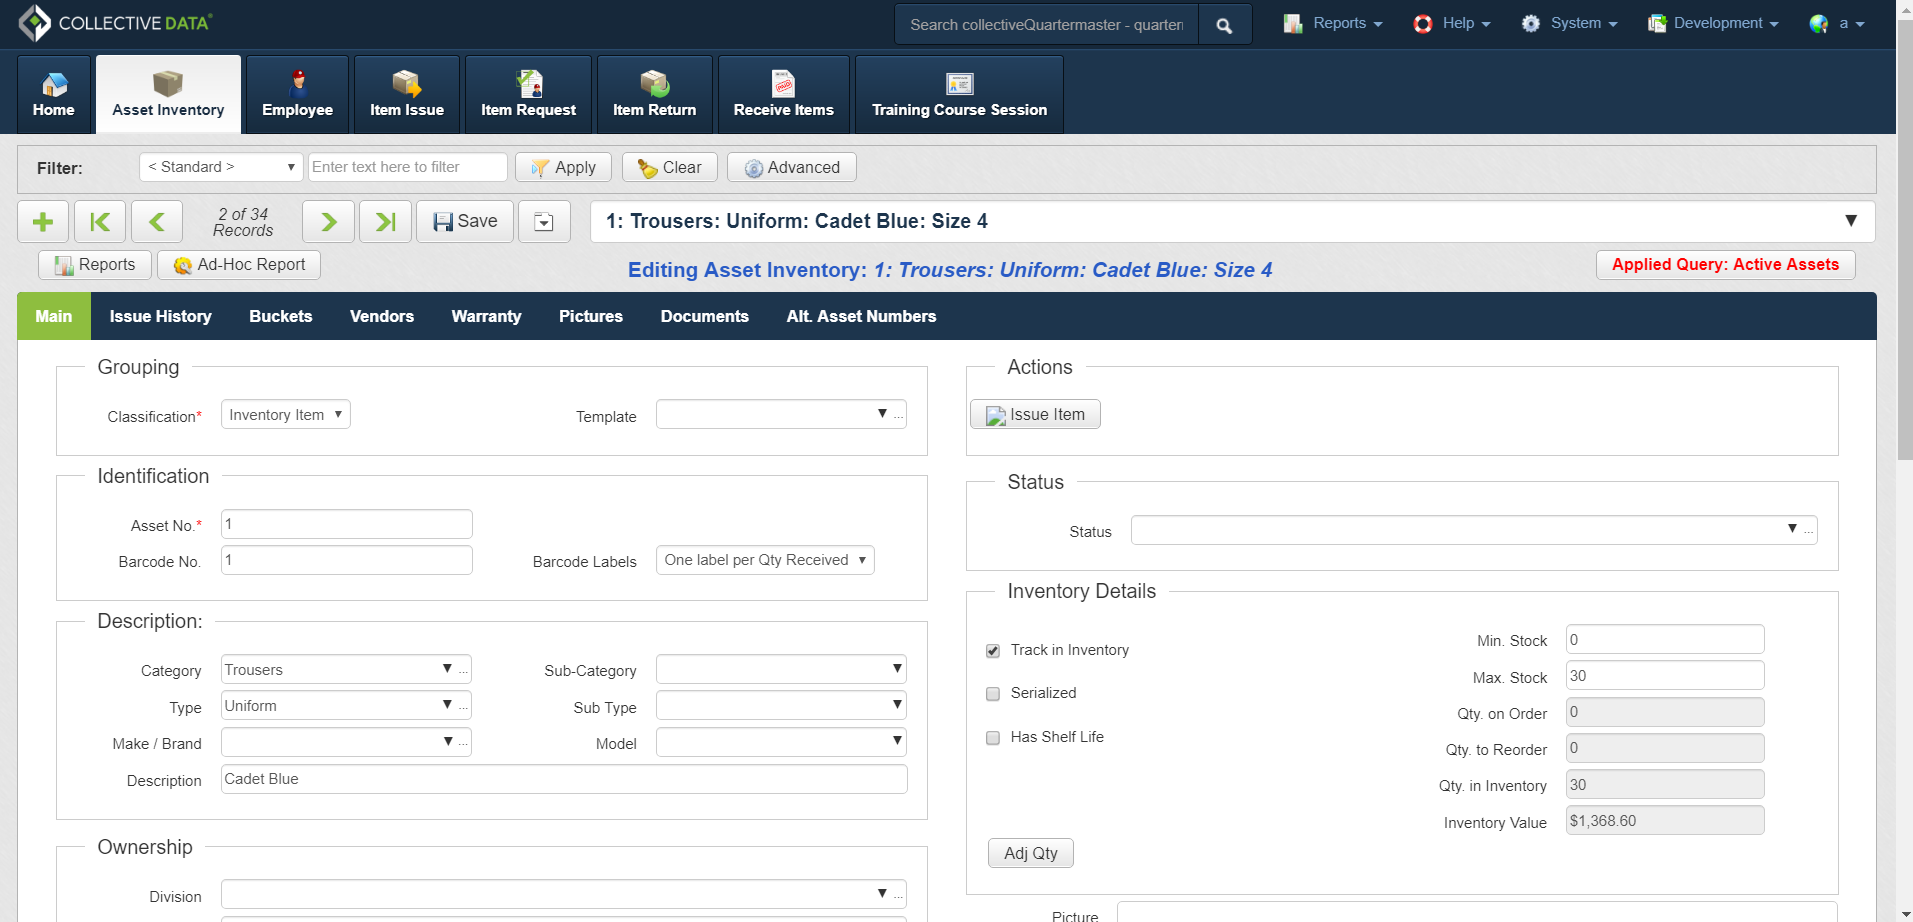This screenshot has width=1913, height=922.
Task: Switch to the Pictures tab
Action: [x=591, y=316]
